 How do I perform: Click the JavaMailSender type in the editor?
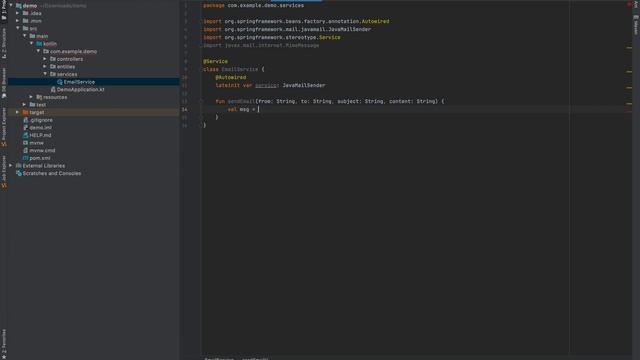pyautogui.click(x=304, y=85)
